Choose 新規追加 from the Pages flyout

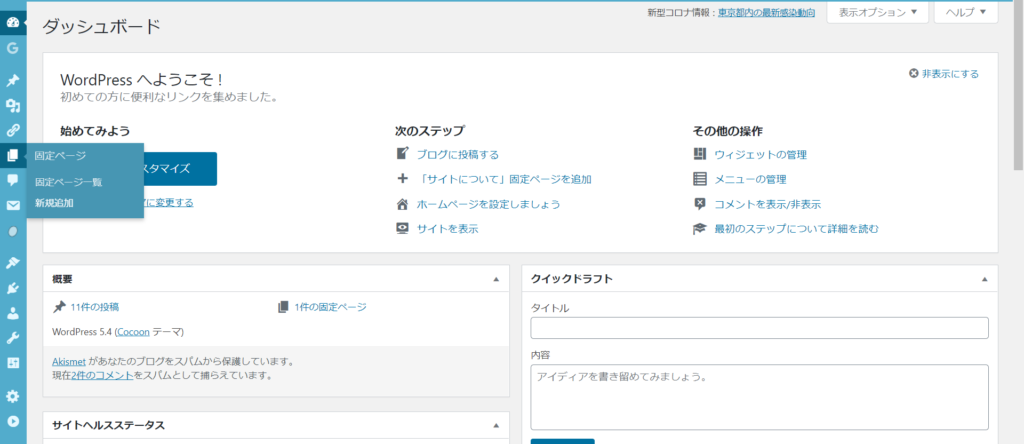pyautogui.click(x=54, y=202)
